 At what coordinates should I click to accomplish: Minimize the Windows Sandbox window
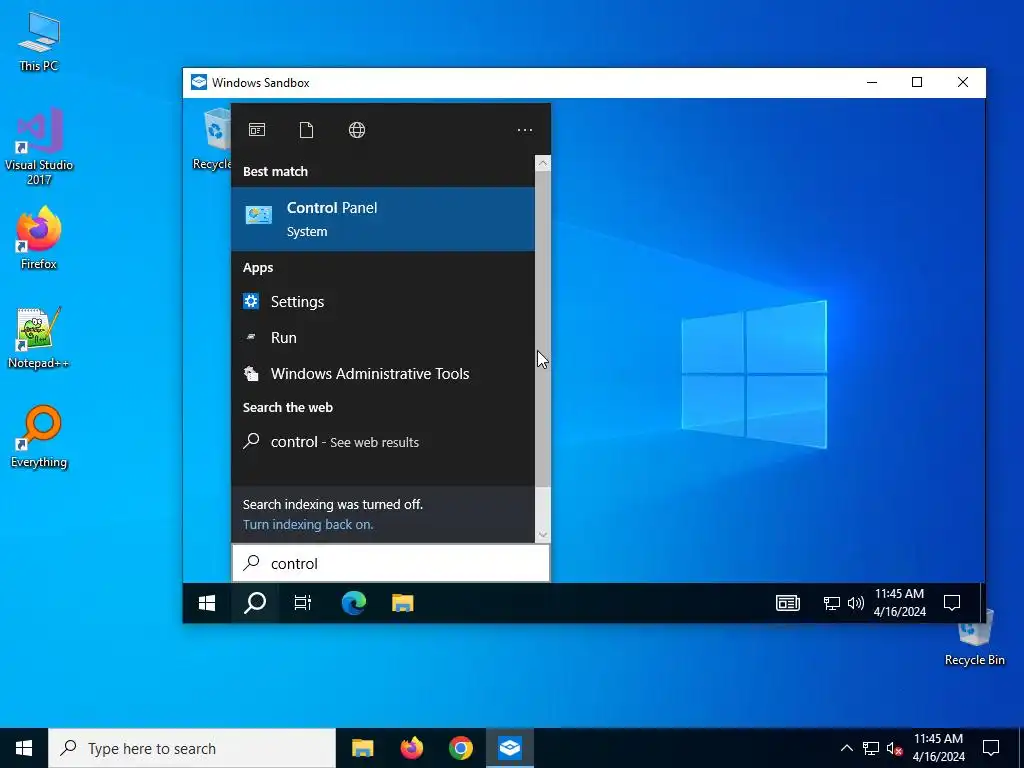point(872,82)
